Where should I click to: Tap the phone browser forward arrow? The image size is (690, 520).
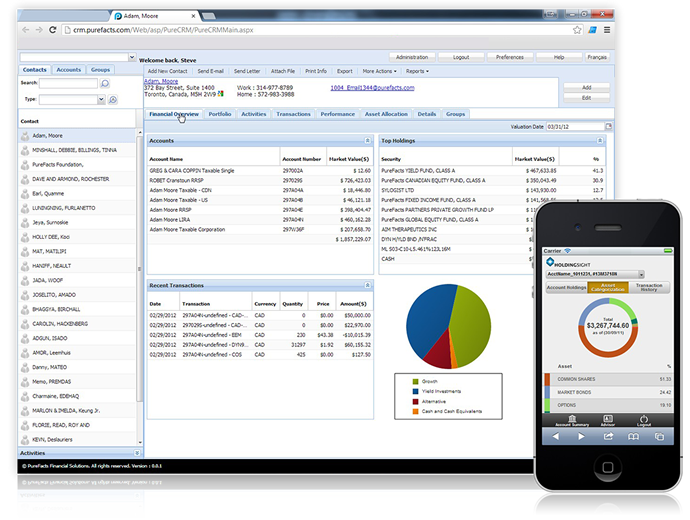pos(581,436)
